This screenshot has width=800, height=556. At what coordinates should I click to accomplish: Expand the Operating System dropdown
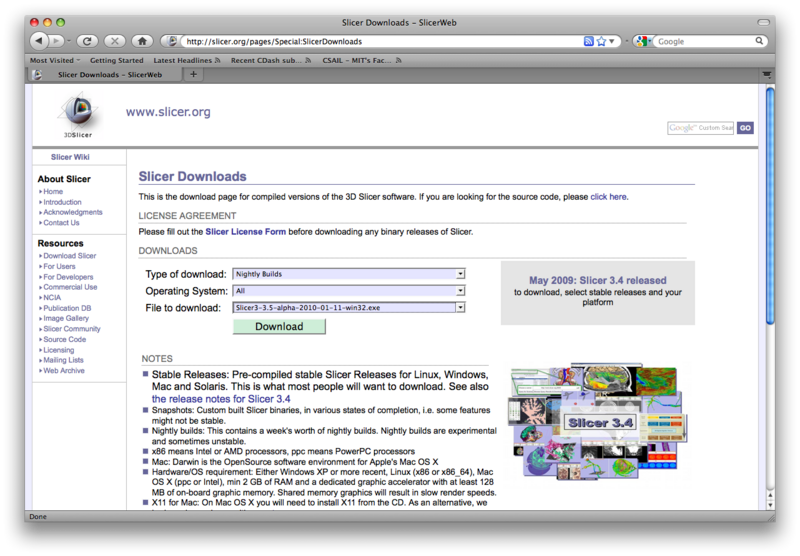pos(348,291)
